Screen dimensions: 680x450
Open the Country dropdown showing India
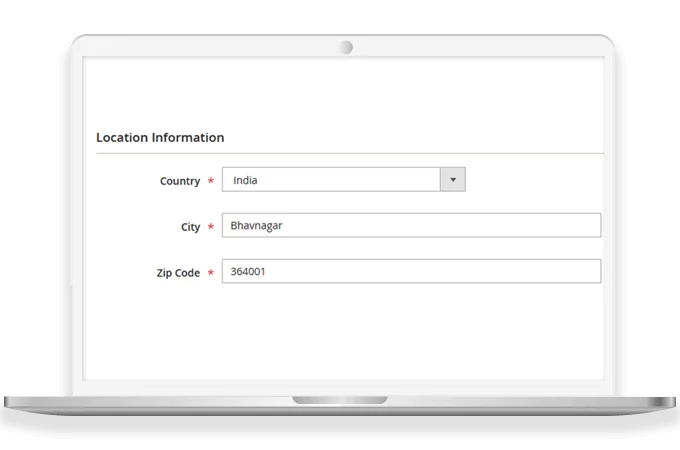(x=343, y=179)
